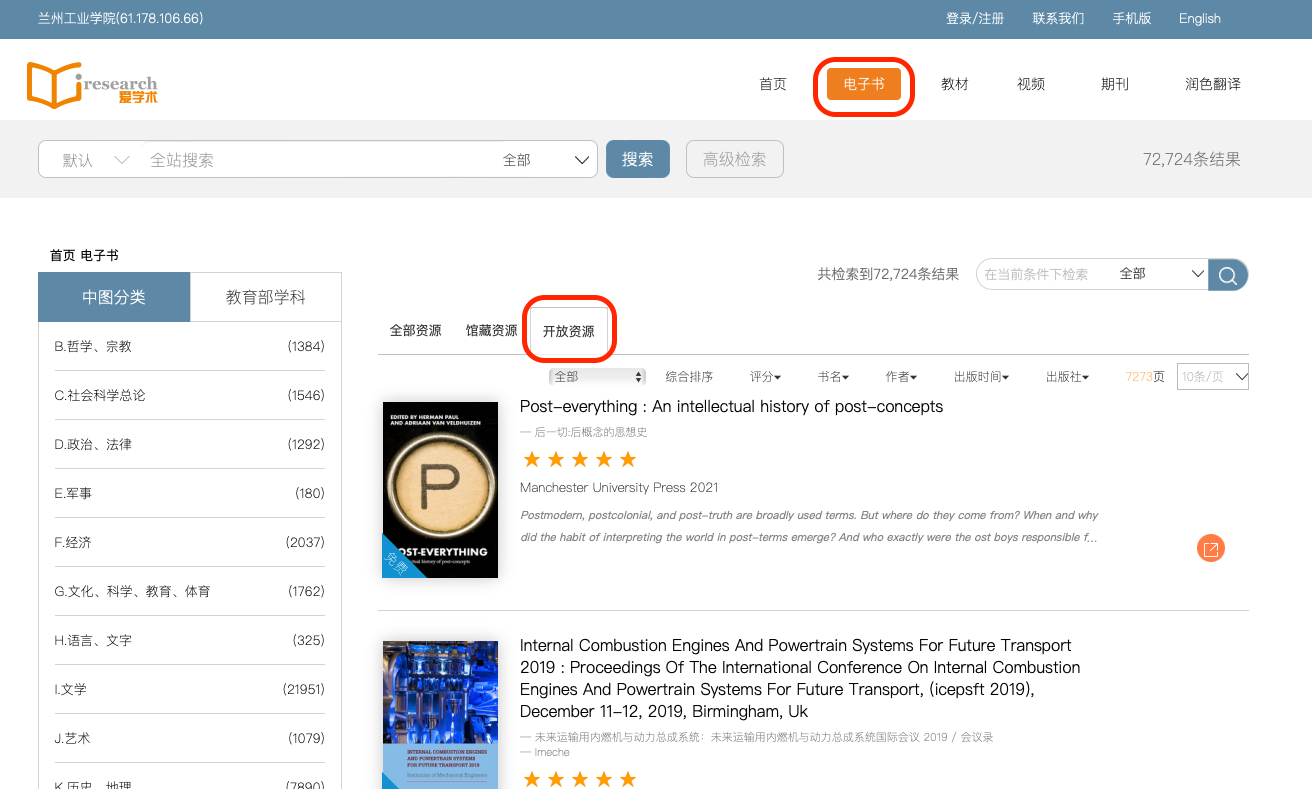The image size is (1312, 789).
Task: Expand the 10条/页 page size dropdown
Action: 1212,377
